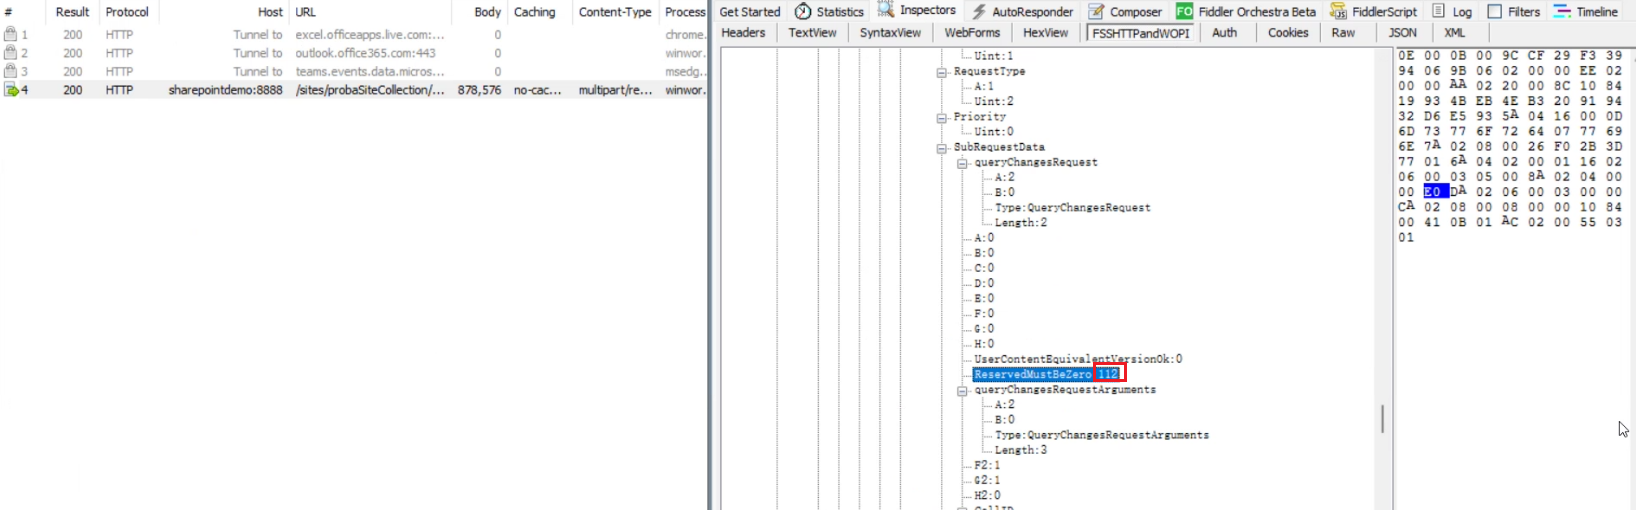The width and height of the screenshot is (1636, 510).
Task: Select the A:1 node under RequestType
Action: [x=984, y=86]
